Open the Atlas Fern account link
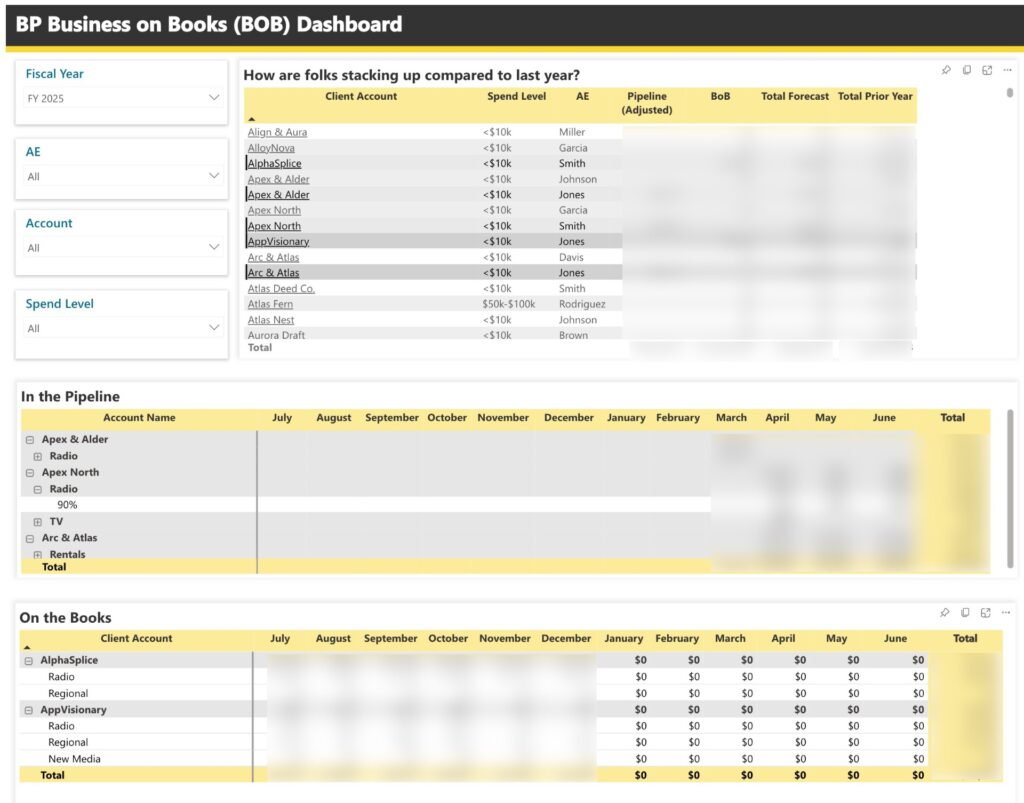Screen dimensions: 1024x803 pyautogui.click(x=270, y=304)
